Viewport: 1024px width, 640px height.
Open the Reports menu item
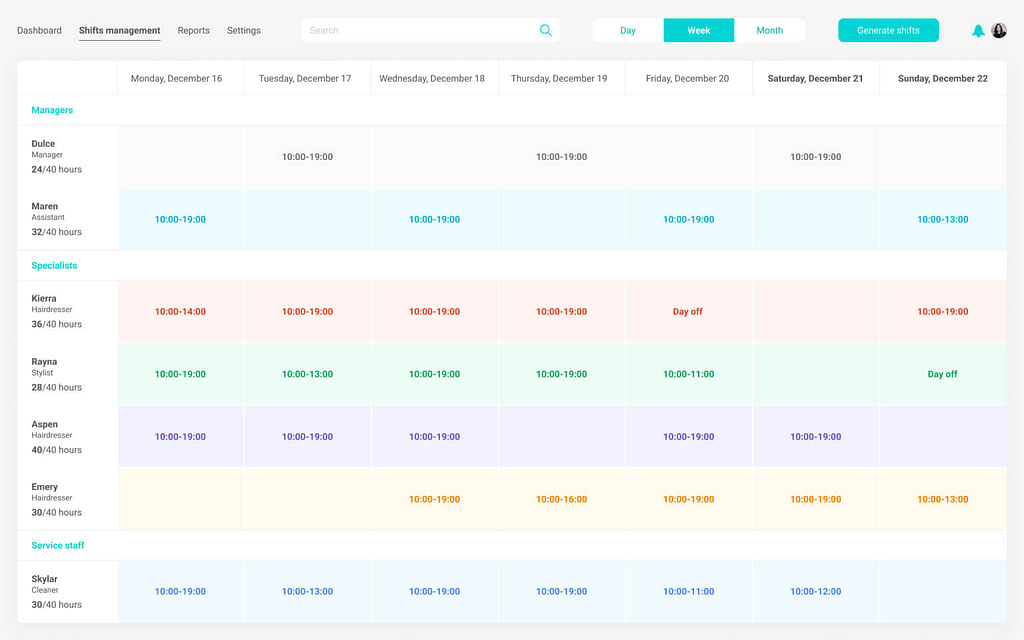194,31
